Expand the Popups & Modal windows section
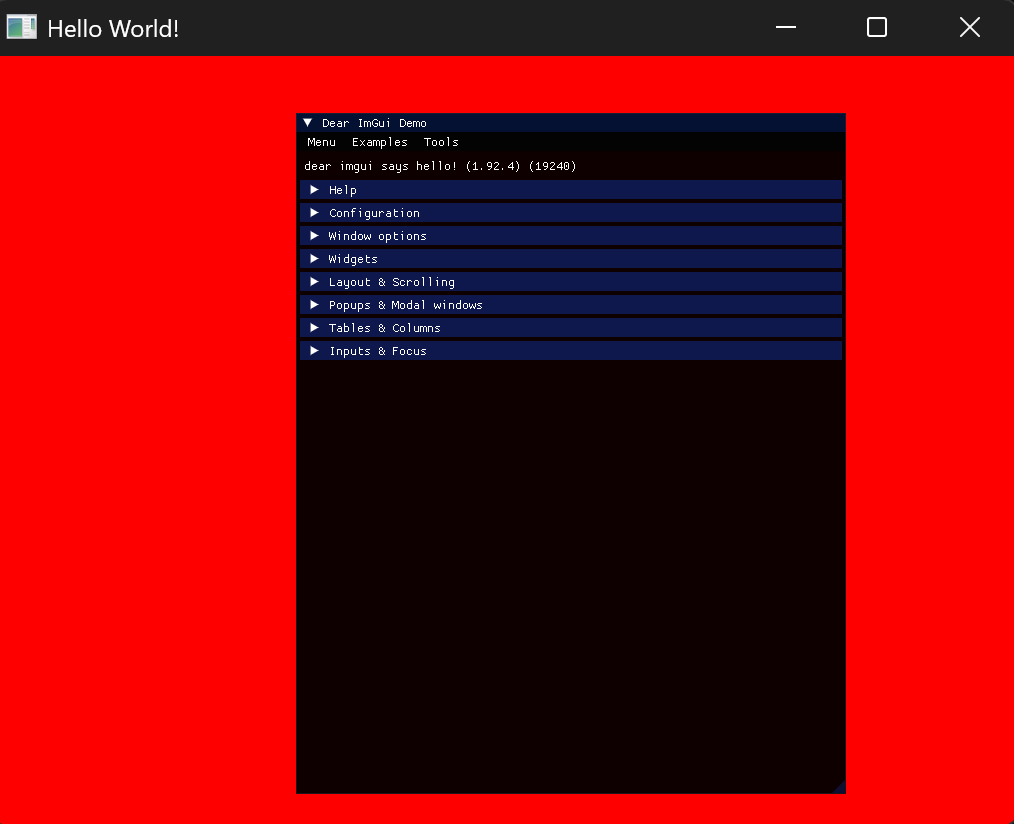Image resolution: width=1014 pixels, height=824 pixels. pos(571,305)
